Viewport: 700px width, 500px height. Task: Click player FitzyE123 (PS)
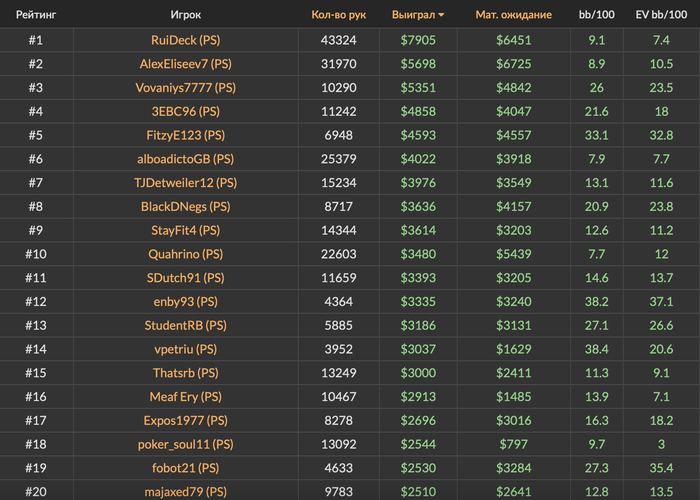point(185,135)
